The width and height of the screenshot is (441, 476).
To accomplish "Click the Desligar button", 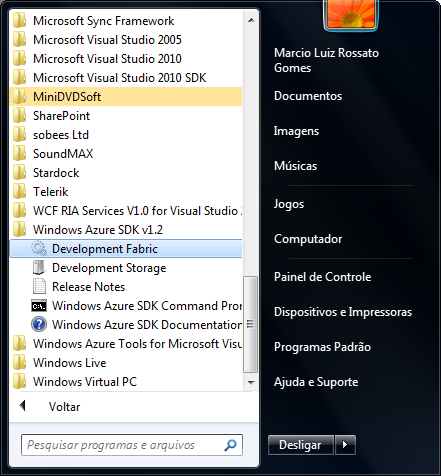I will click(301, 445).
